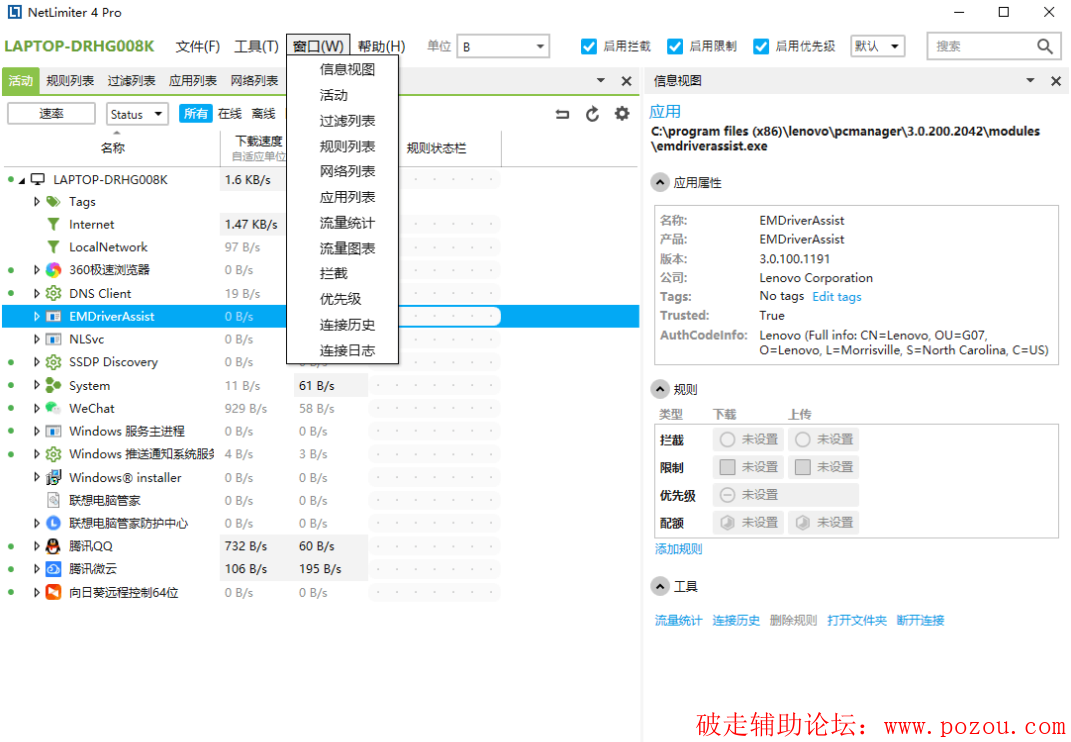Click the Internet filter funnel icon
The height and width of the screenshot is (742, 1071).
pyautogui.click(x=53, y=224)
